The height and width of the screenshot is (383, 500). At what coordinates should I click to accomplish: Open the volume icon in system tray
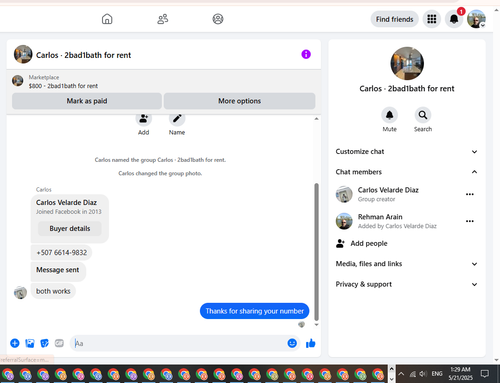(423, 374)
